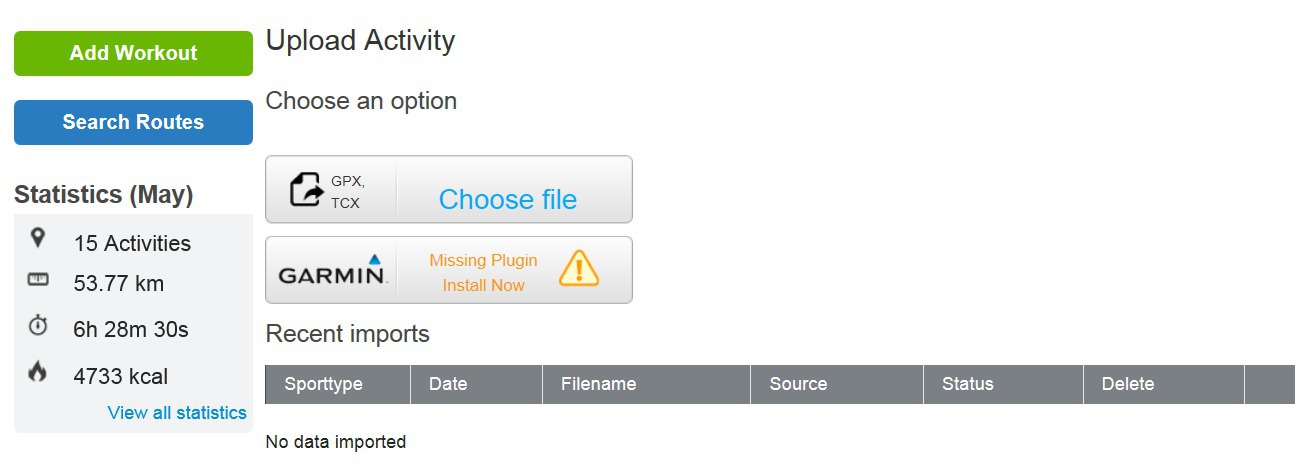Choose a file to upload
This screenshot has height=464, width=1301.
(507, 199)
